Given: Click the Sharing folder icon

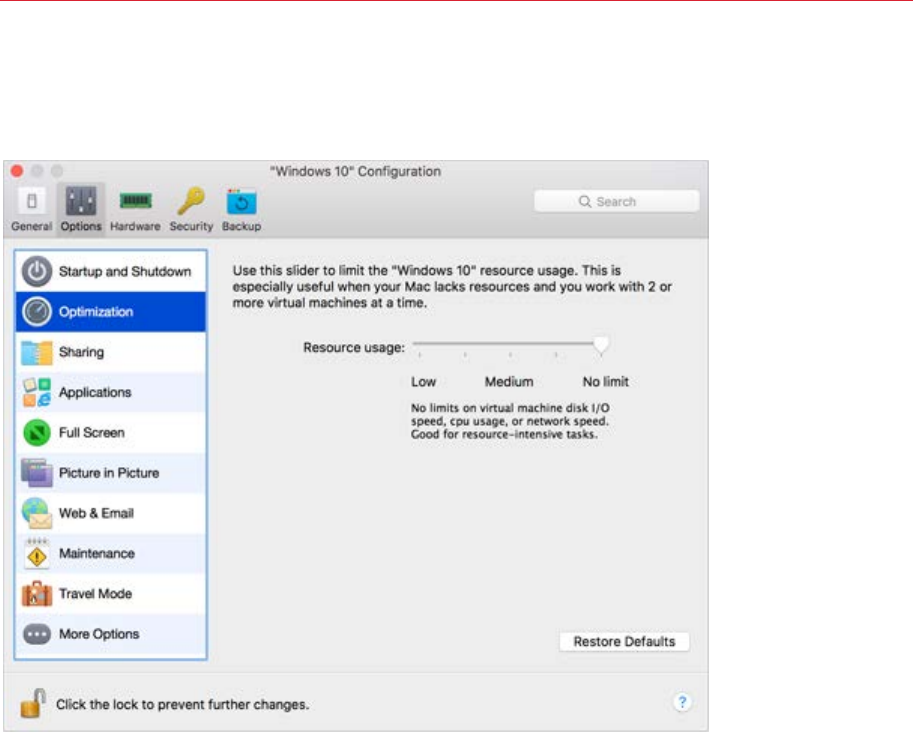Looking at the screenshot, I should (37, 352).
